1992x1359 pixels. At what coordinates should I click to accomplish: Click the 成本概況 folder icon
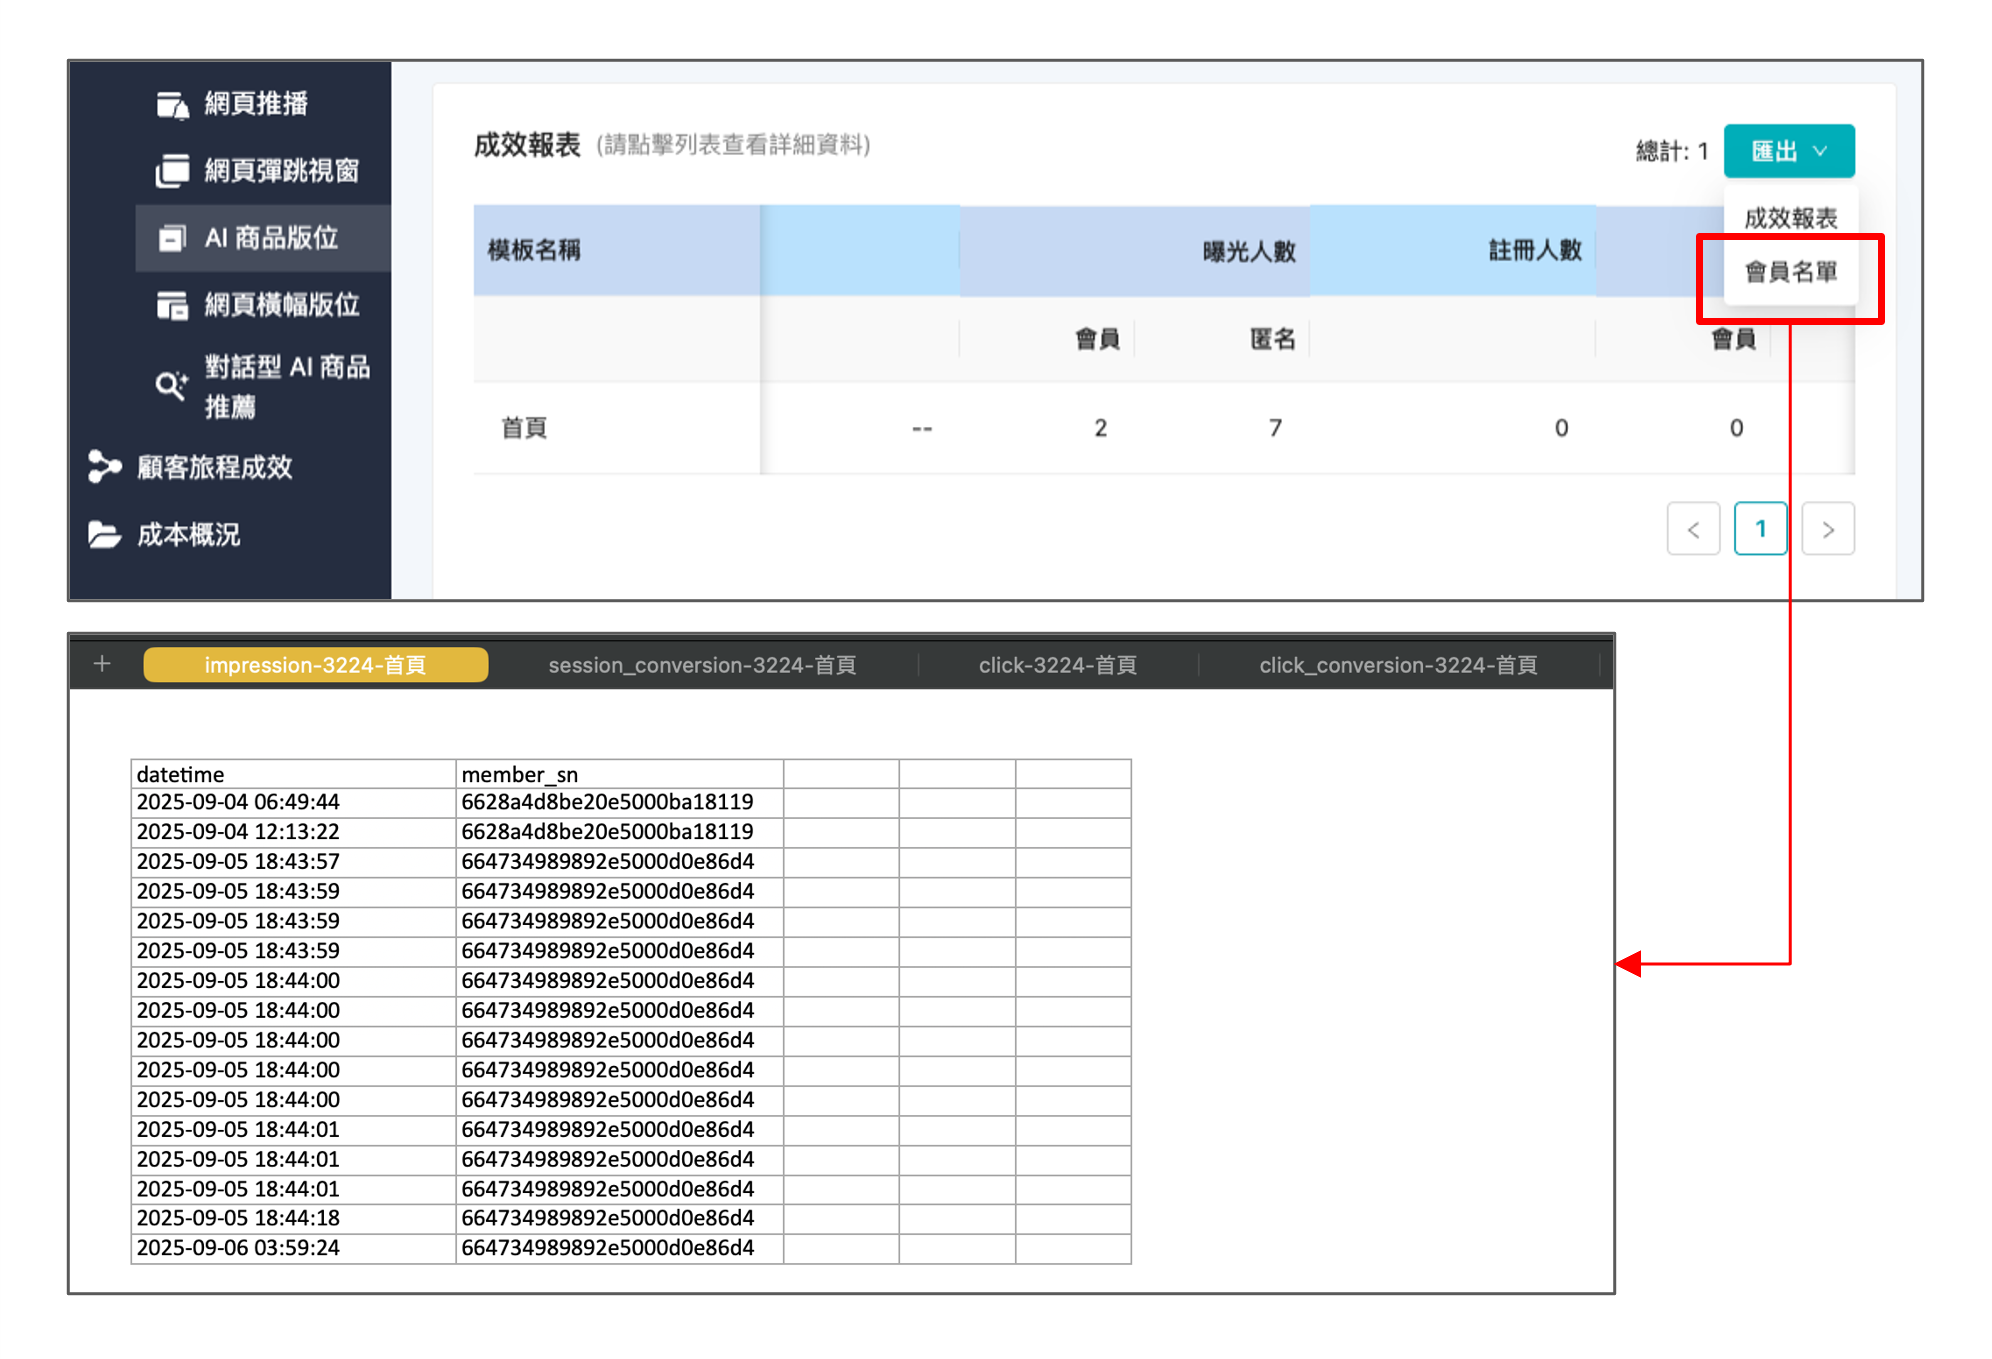(103, 535)
